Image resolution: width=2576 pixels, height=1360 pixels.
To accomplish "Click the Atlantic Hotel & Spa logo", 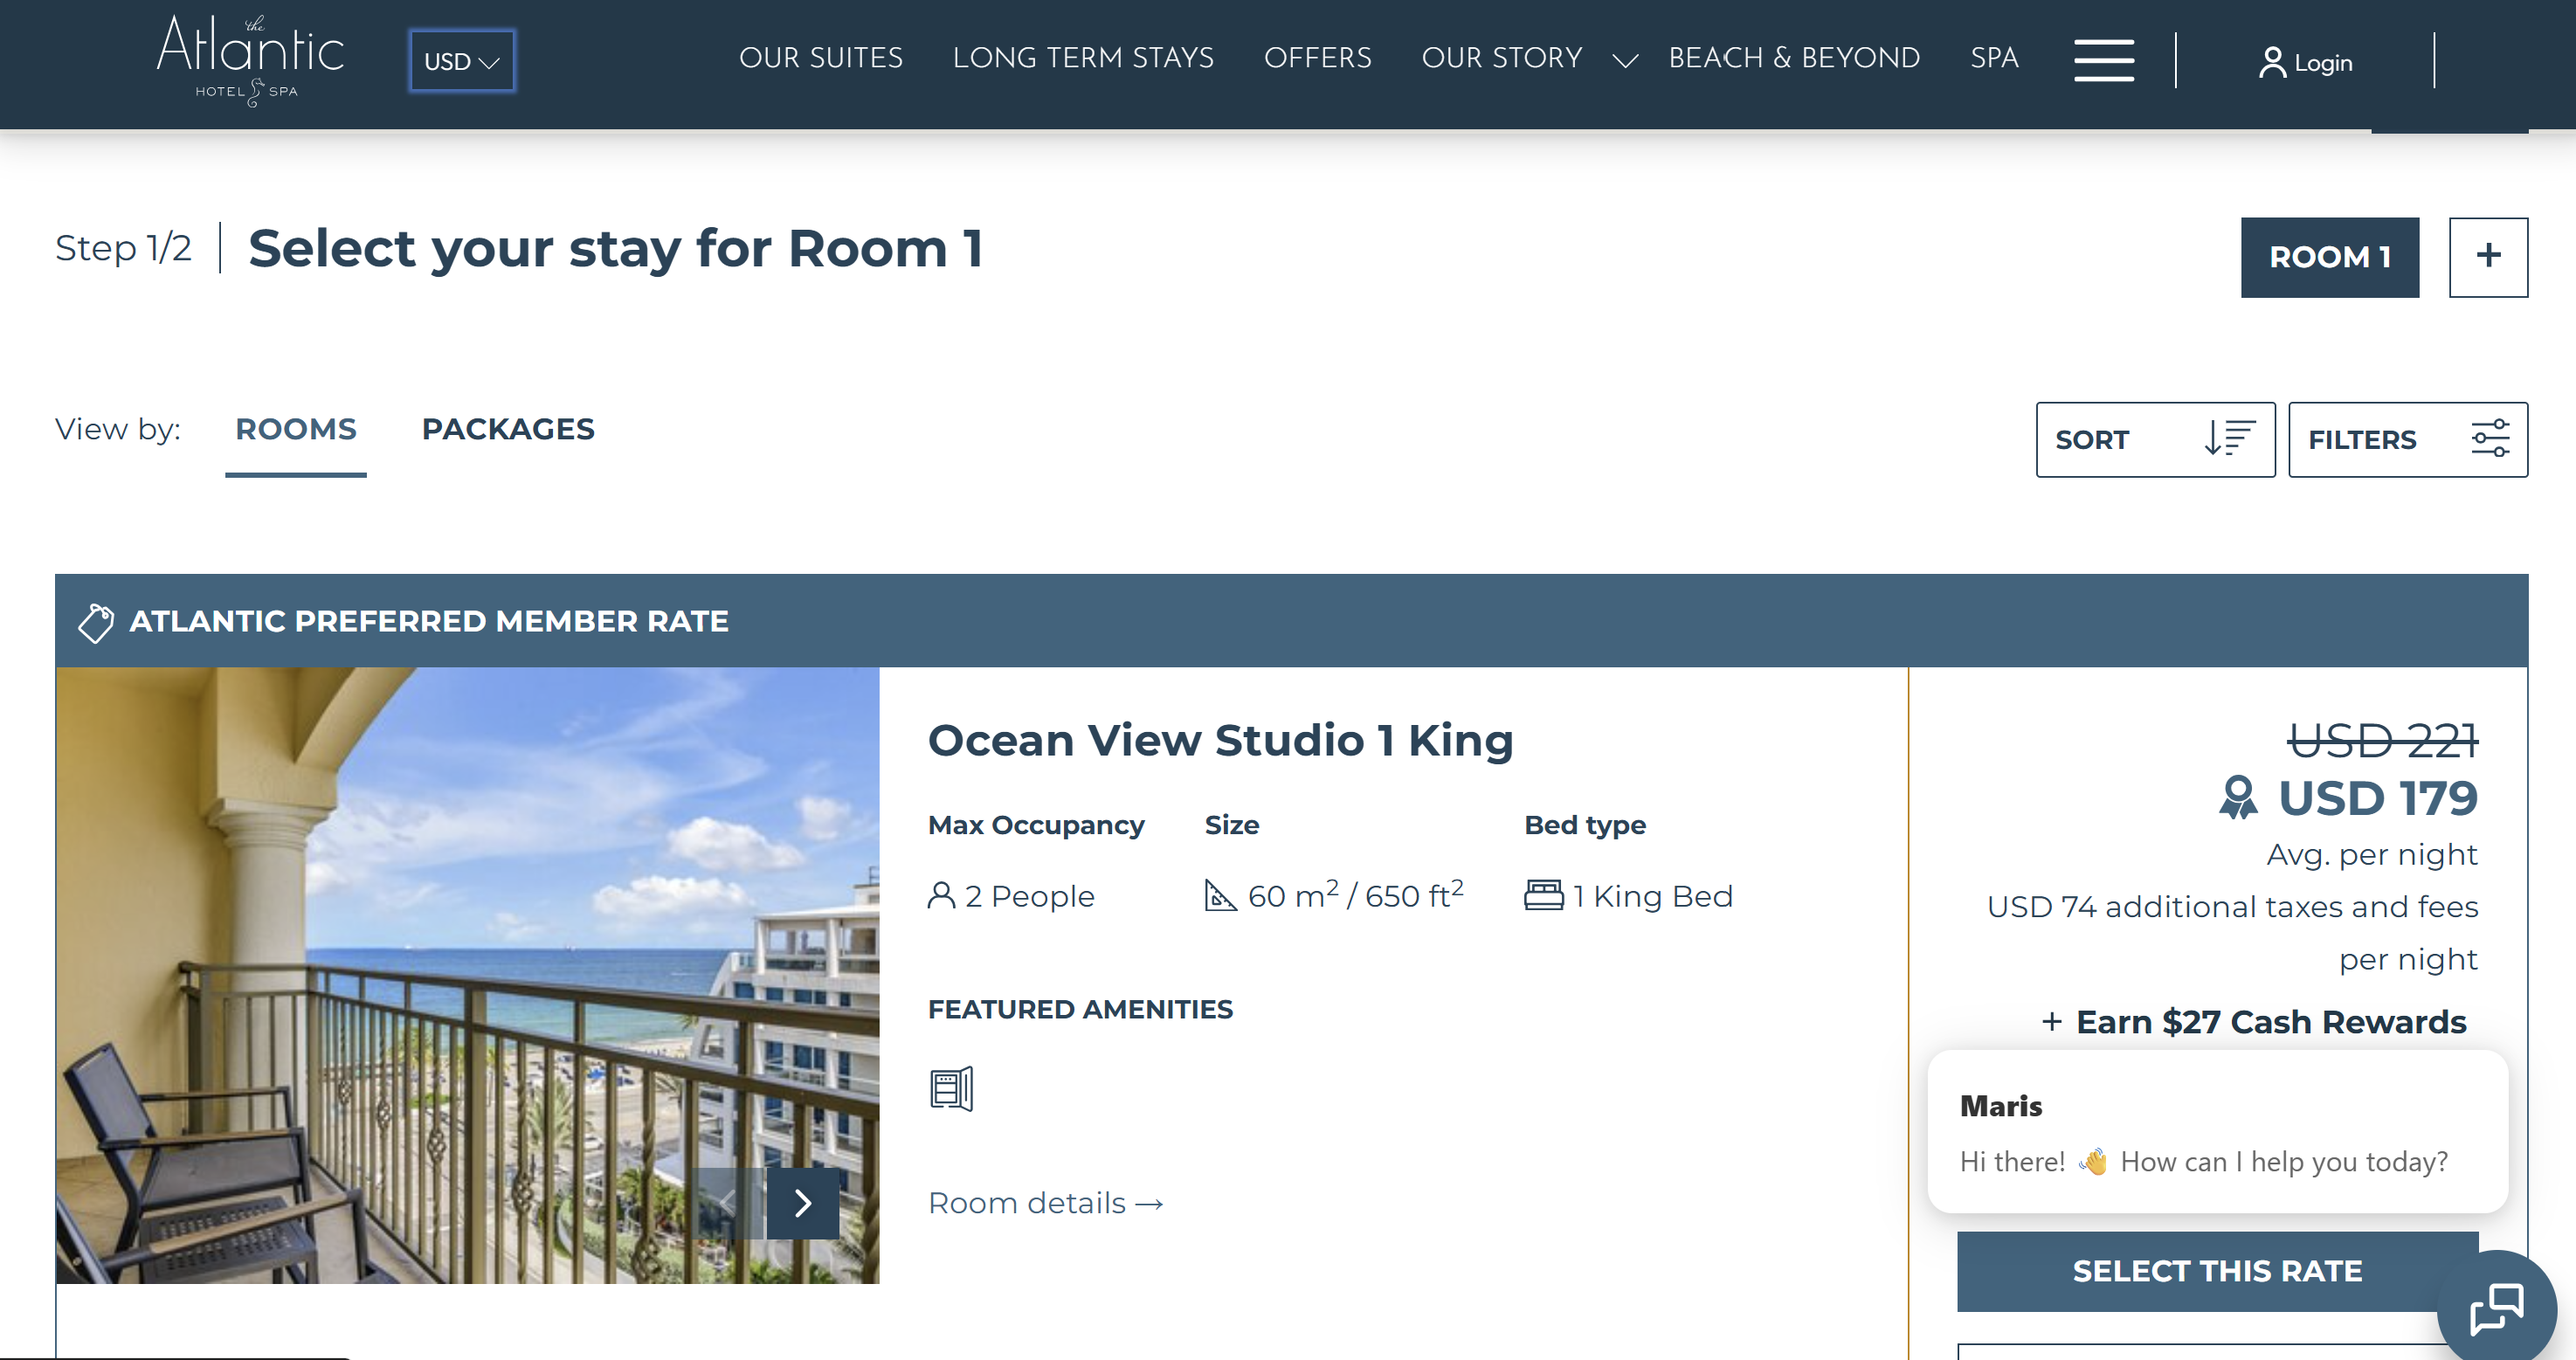I will pos(250,60).
